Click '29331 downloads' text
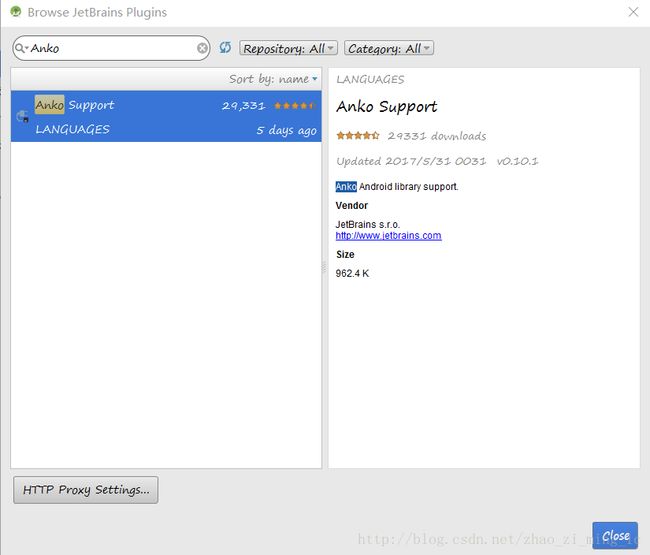This screenshot has width=650, height=555. pyautogui.click(x=437, y=136)
